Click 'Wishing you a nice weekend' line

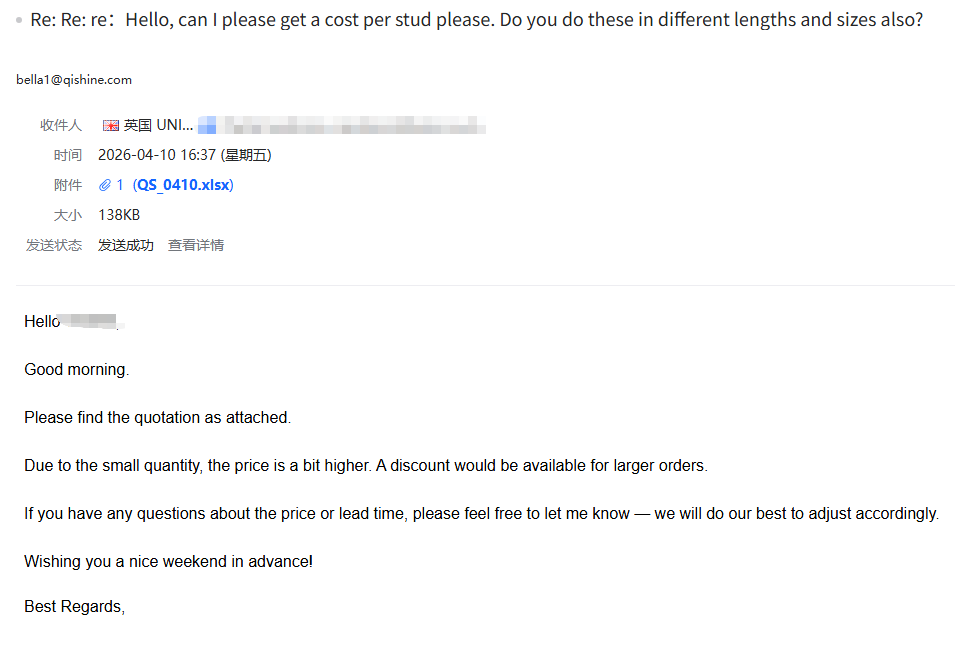coord(169,561)
